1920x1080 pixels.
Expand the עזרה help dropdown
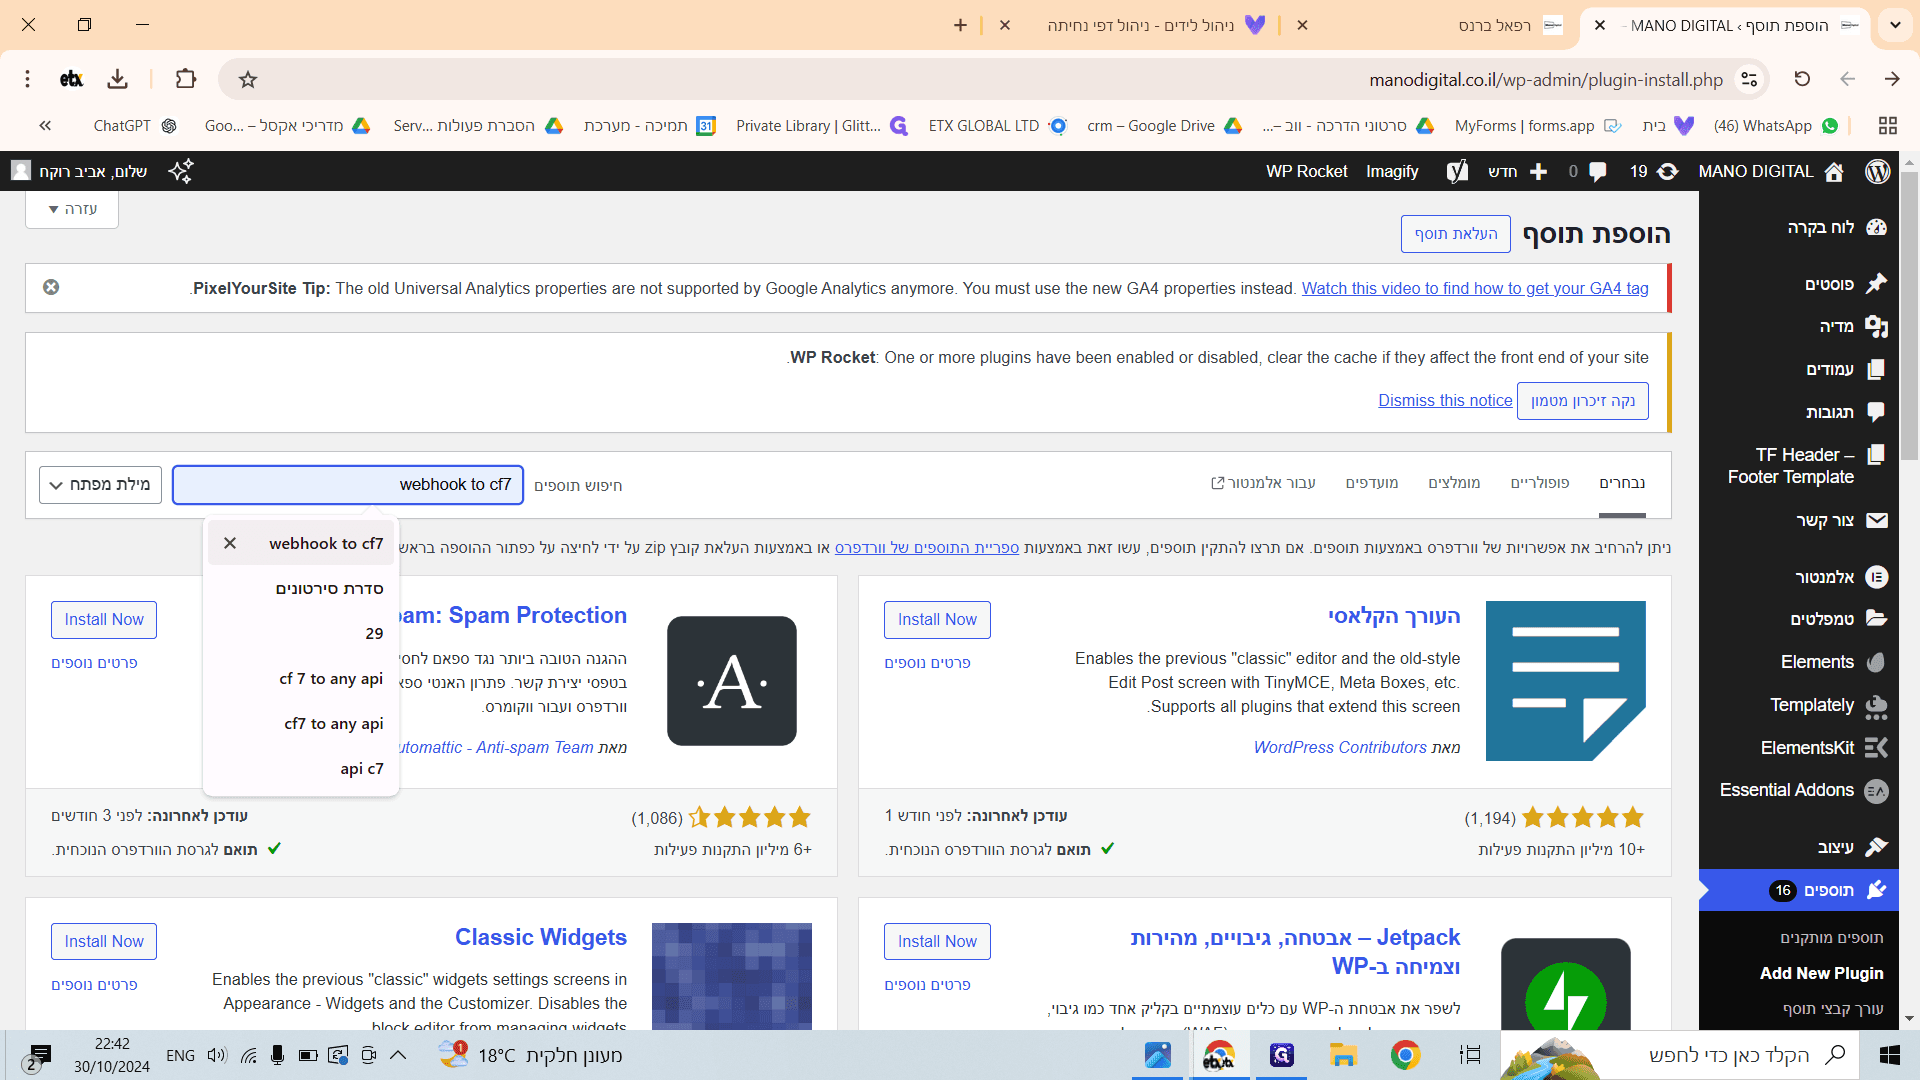(72, 209)
